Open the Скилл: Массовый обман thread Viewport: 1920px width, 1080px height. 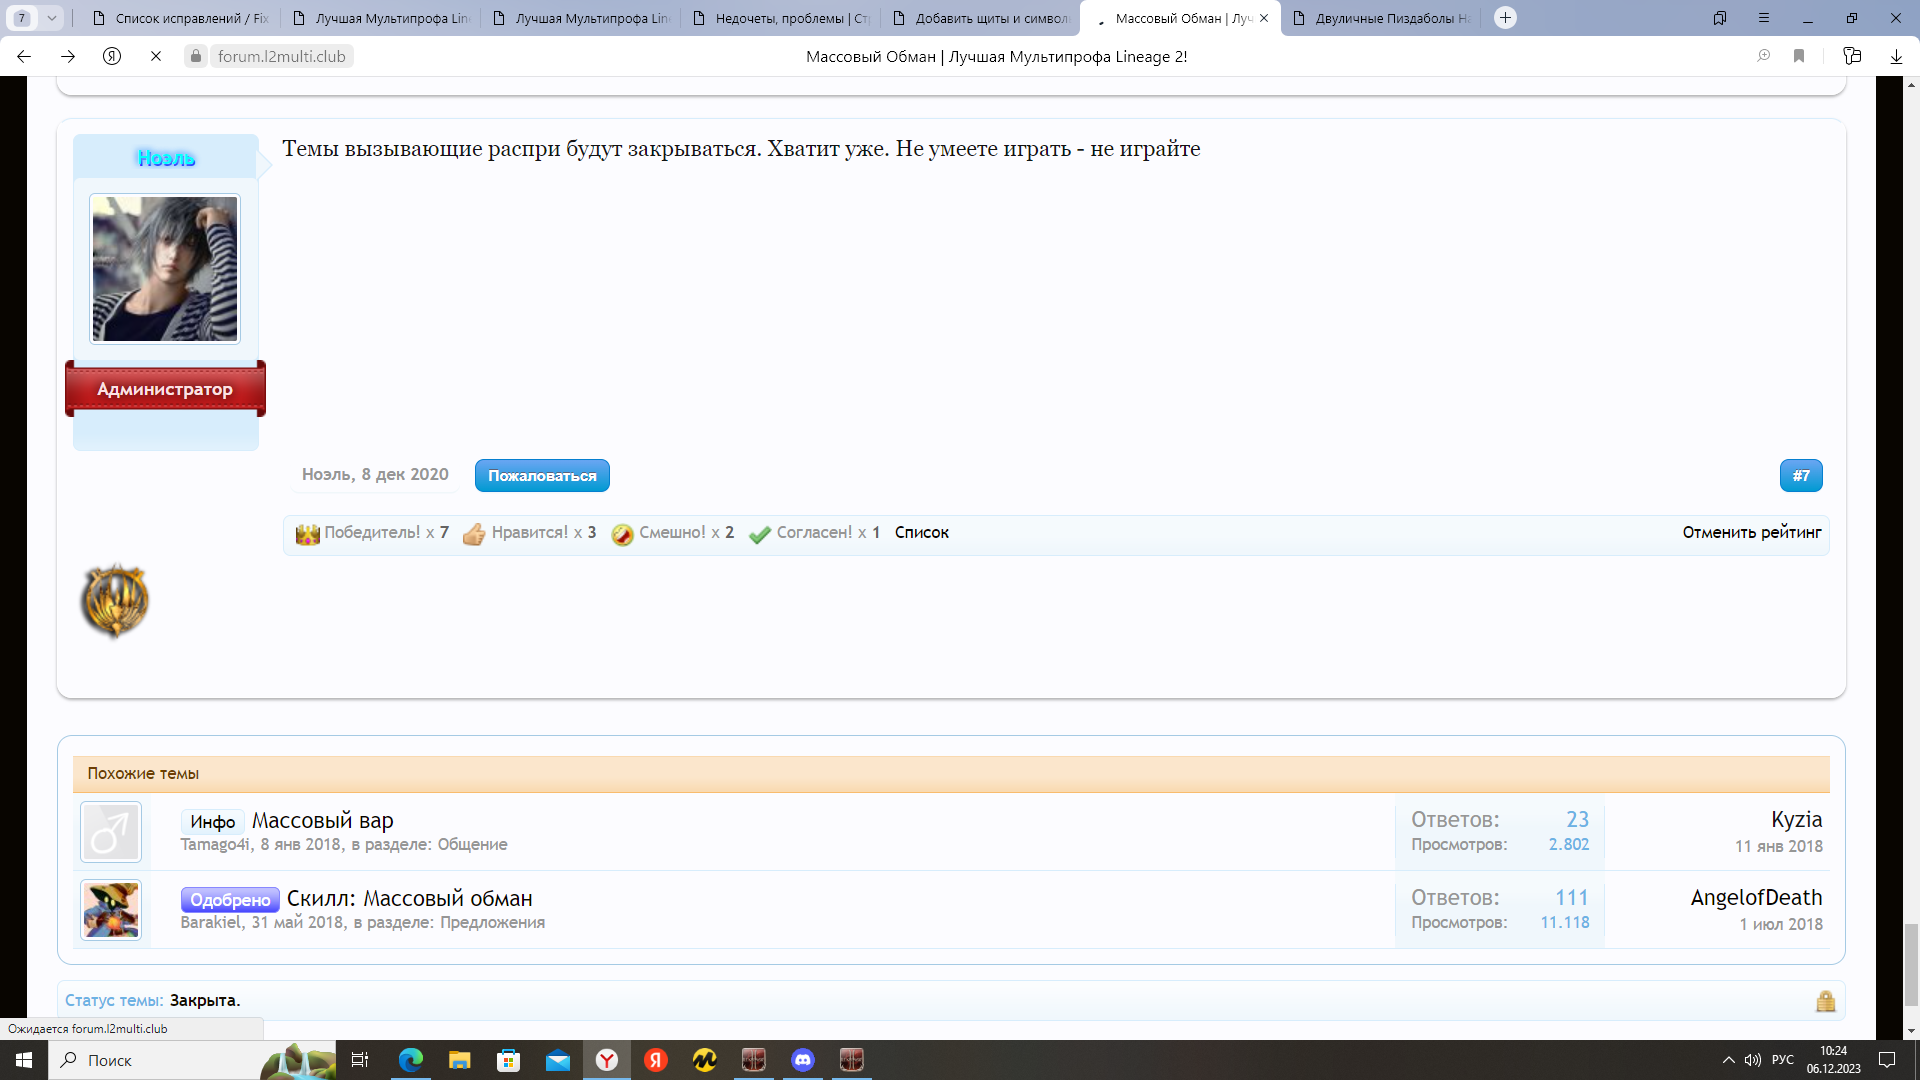point(410,899)
